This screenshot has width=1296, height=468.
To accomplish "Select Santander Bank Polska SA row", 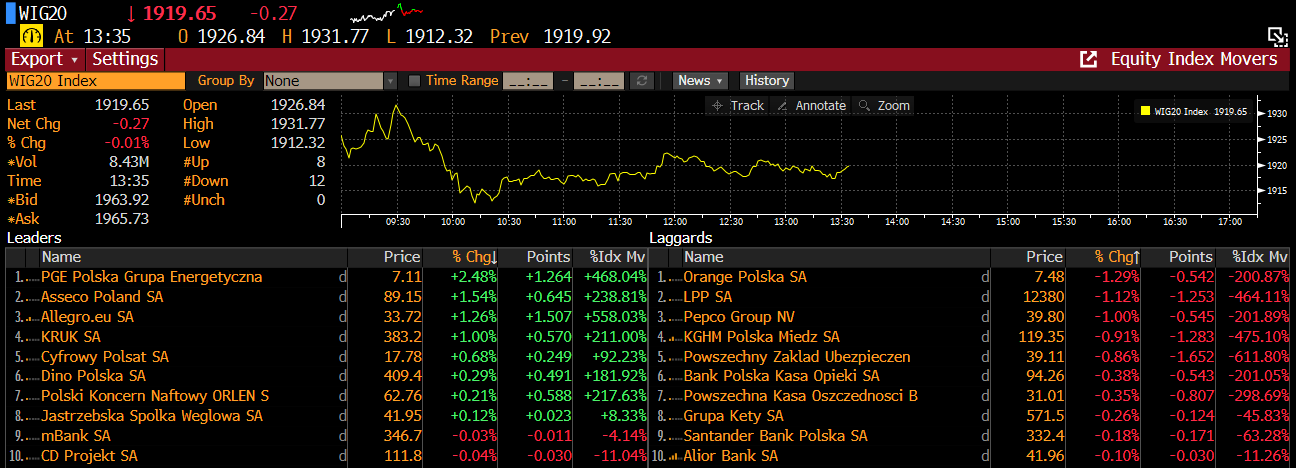I will pos(970,436).
